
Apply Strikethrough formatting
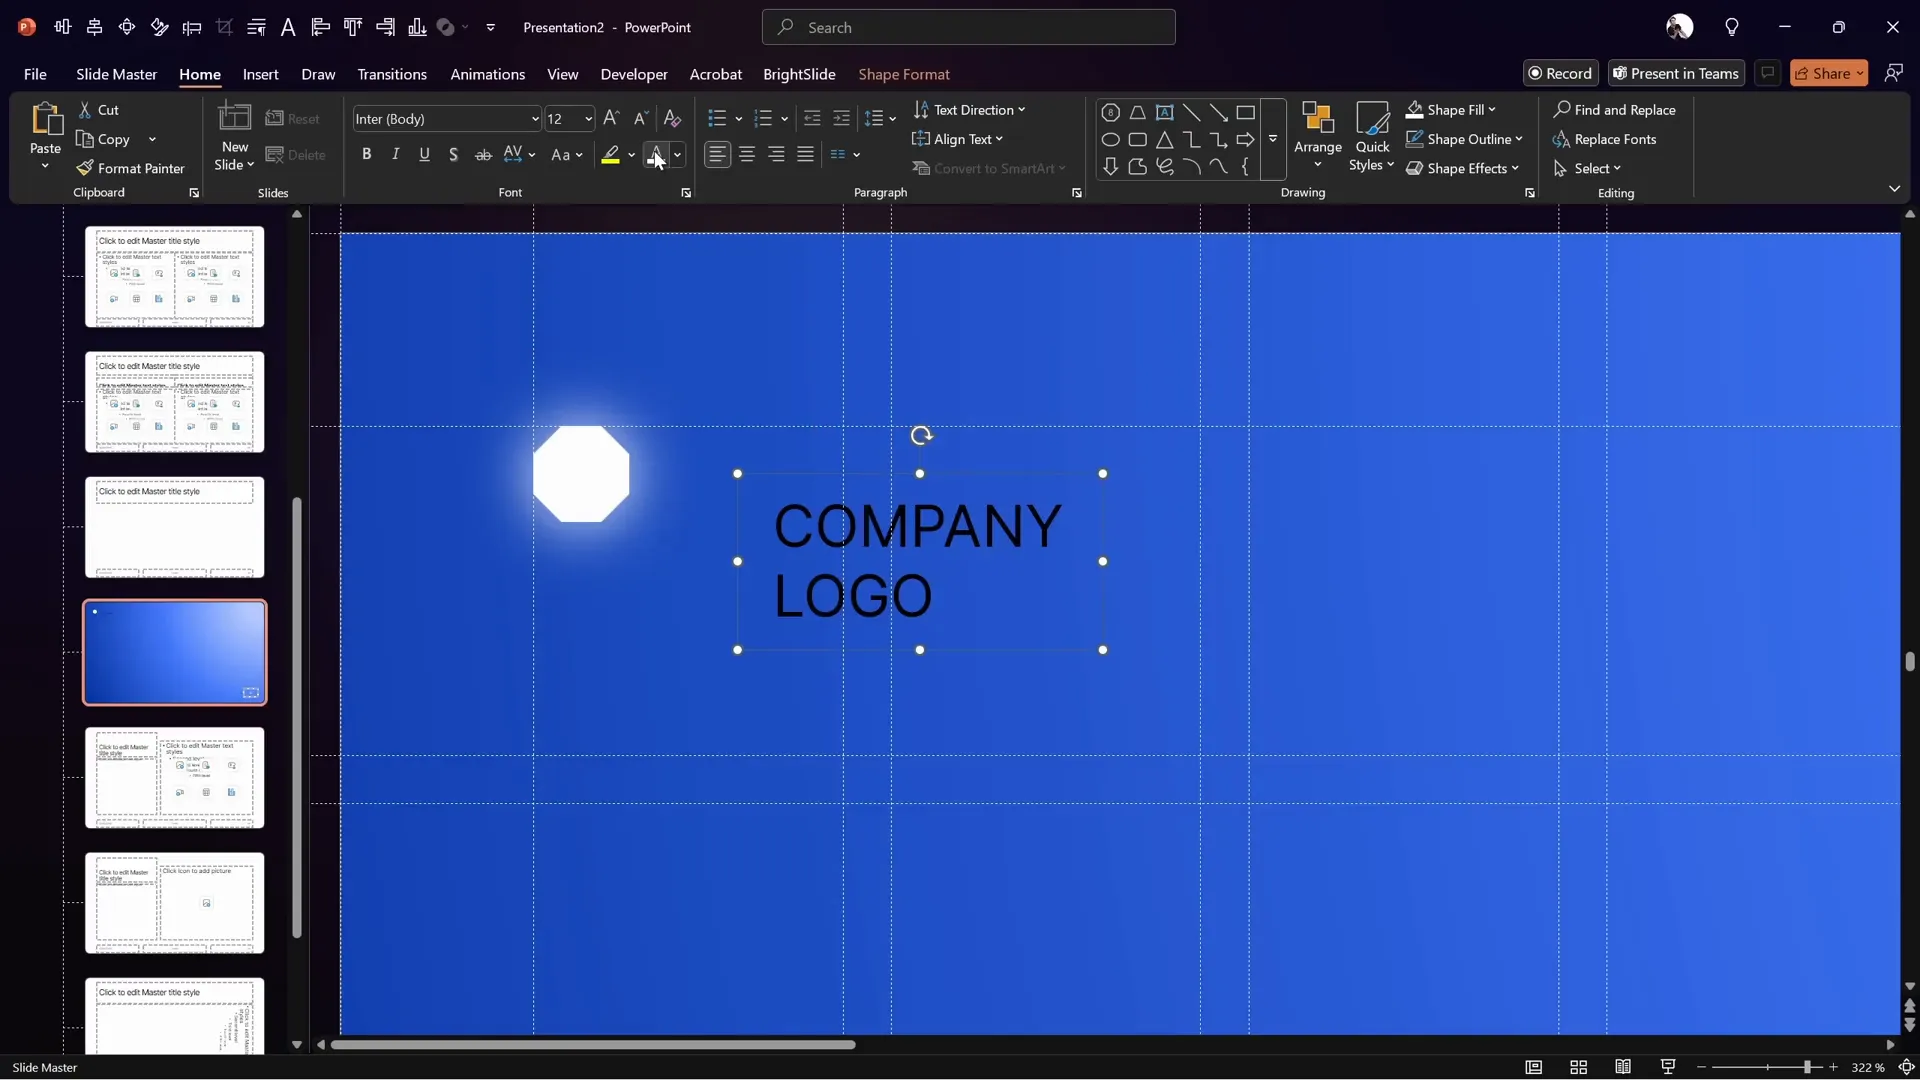(x=484, y=155)
